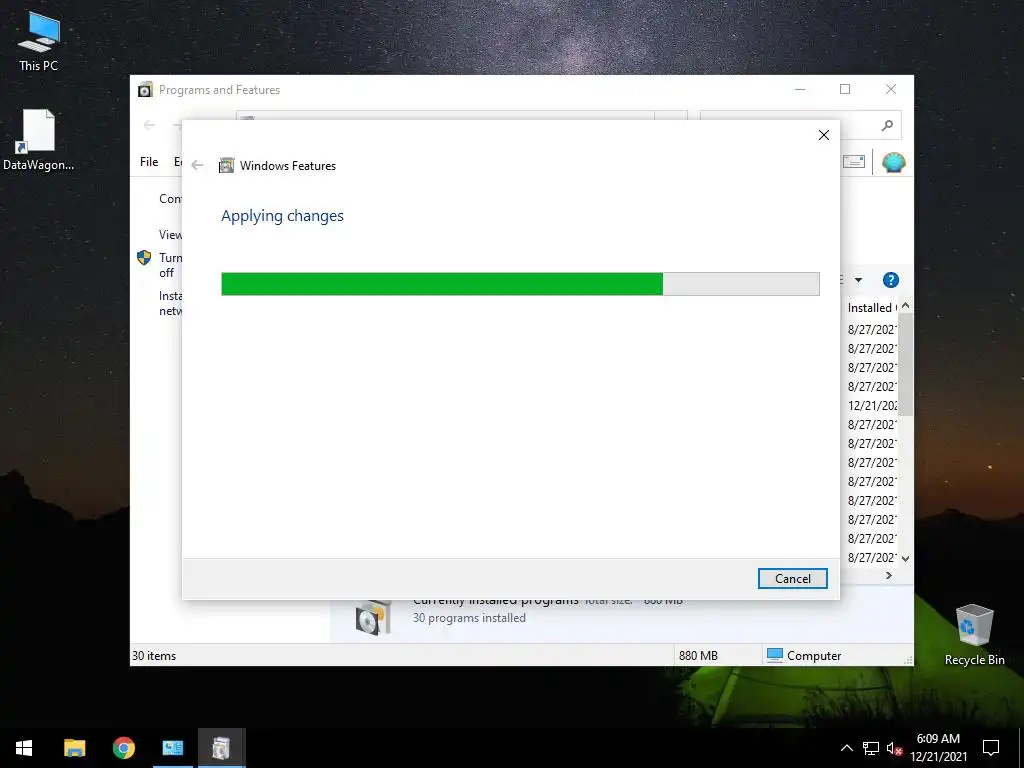Click the back arrow in Programs and Features
Viewport: 1024px width, 768px height.
150,125
